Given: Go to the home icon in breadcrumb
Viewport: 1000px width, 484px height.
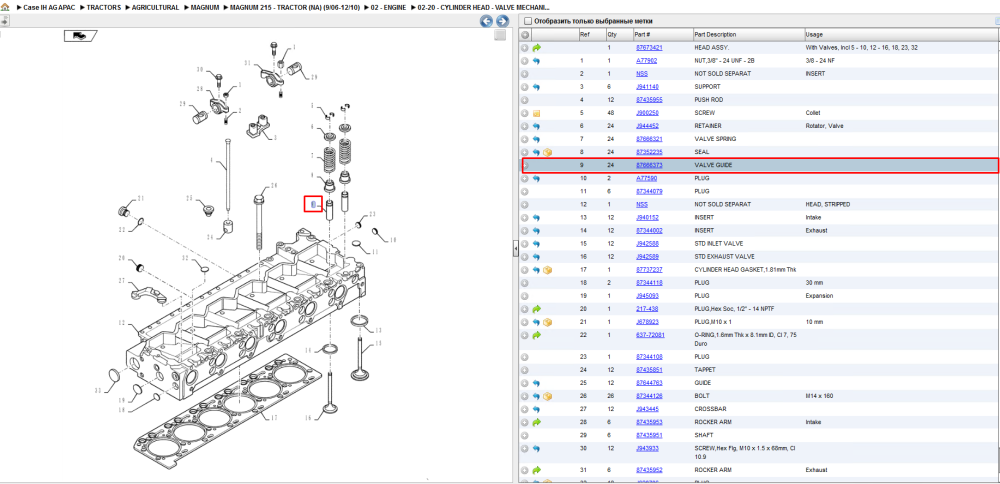Looking at the screenshot, I should pyautogui.click(x=4, y=7).
